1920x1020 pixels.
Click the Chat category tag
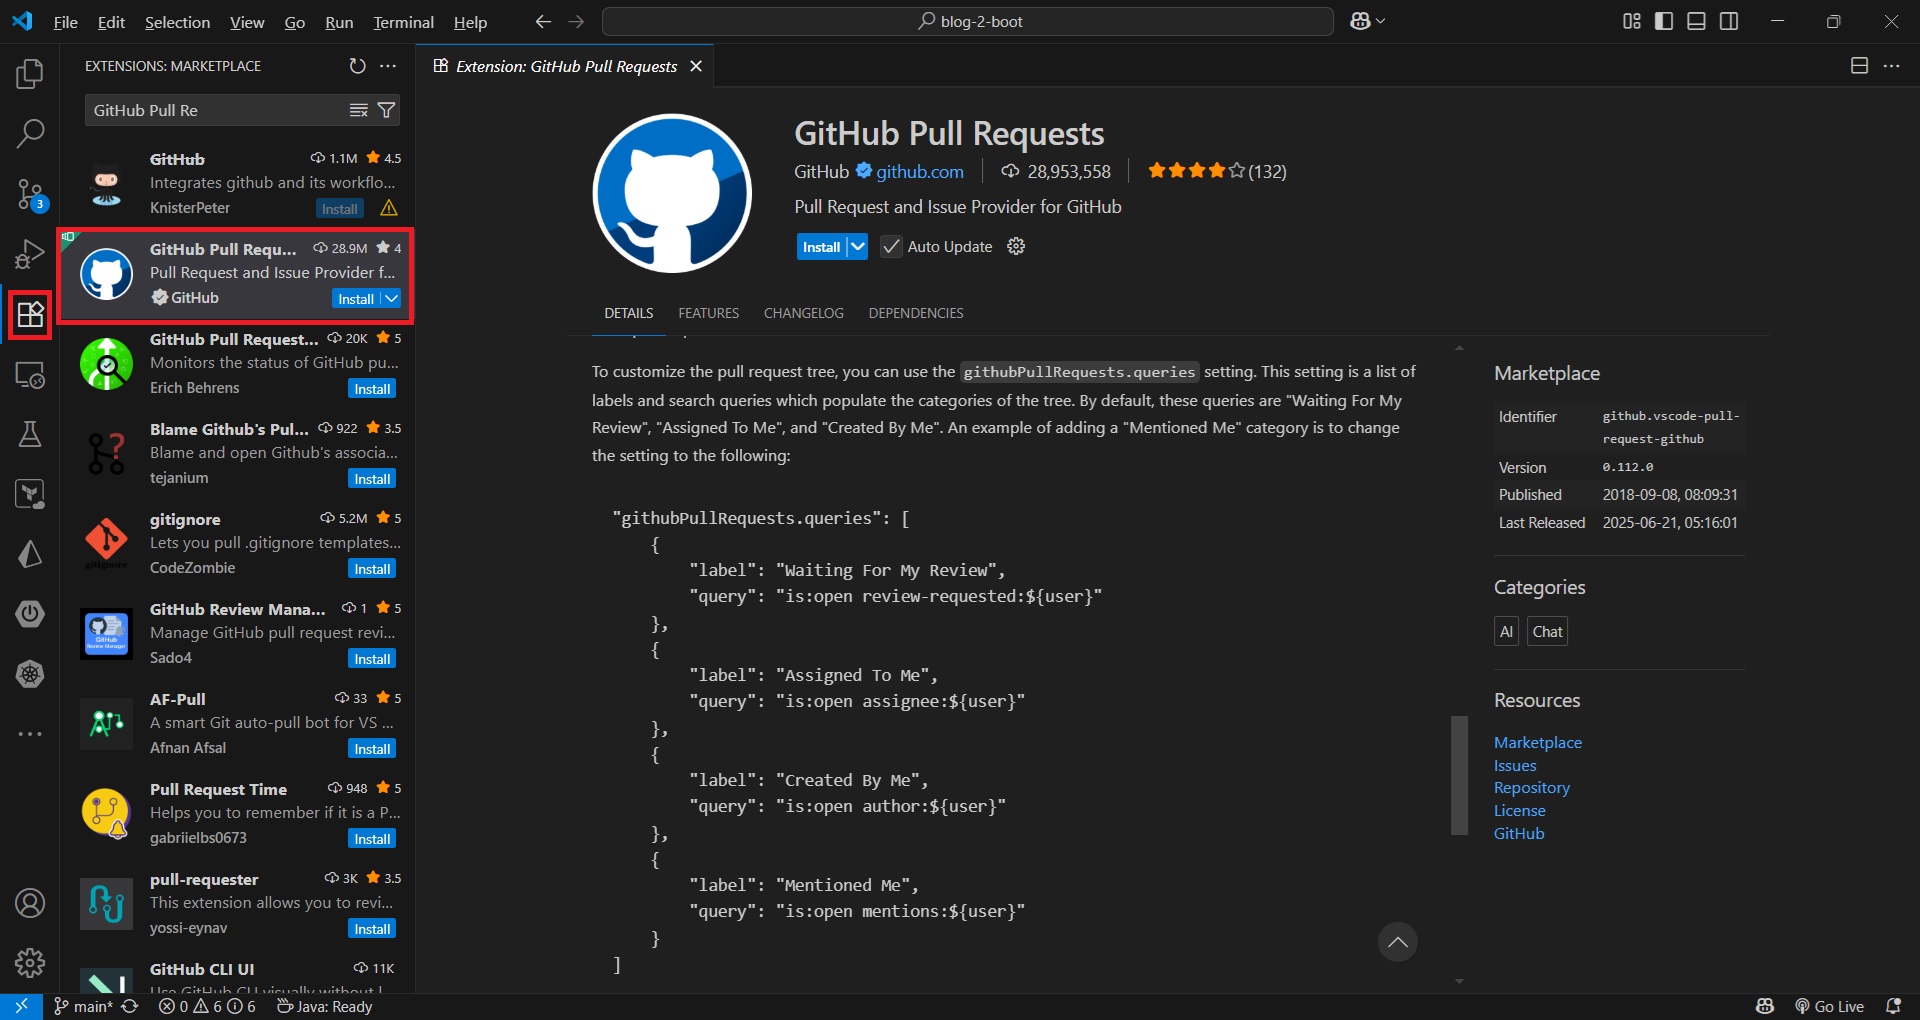[x=1547, y=631]
